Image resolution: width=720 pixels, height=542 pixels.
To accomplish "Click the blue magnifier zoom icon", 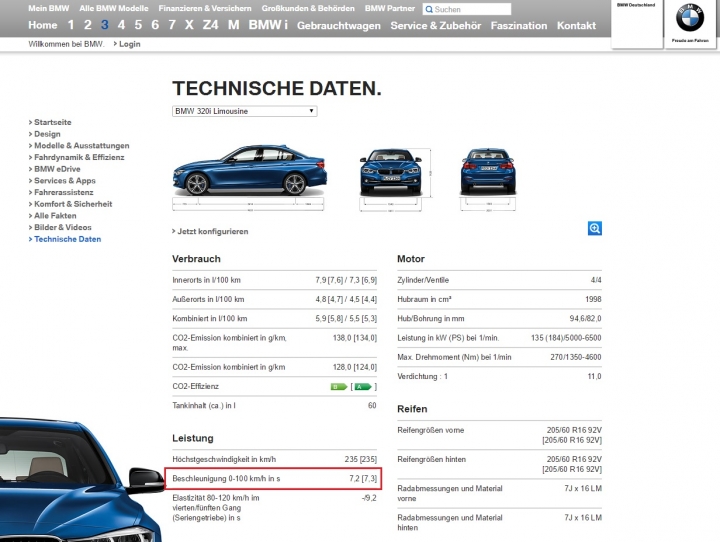I will coord(595,228).
